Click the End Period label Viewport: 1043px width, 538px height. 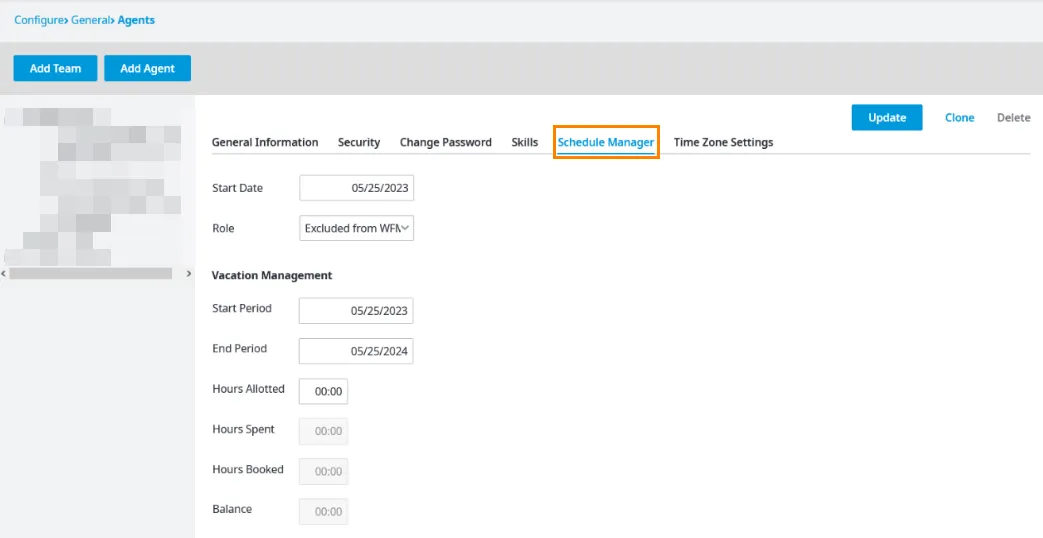tap(239, 348)
